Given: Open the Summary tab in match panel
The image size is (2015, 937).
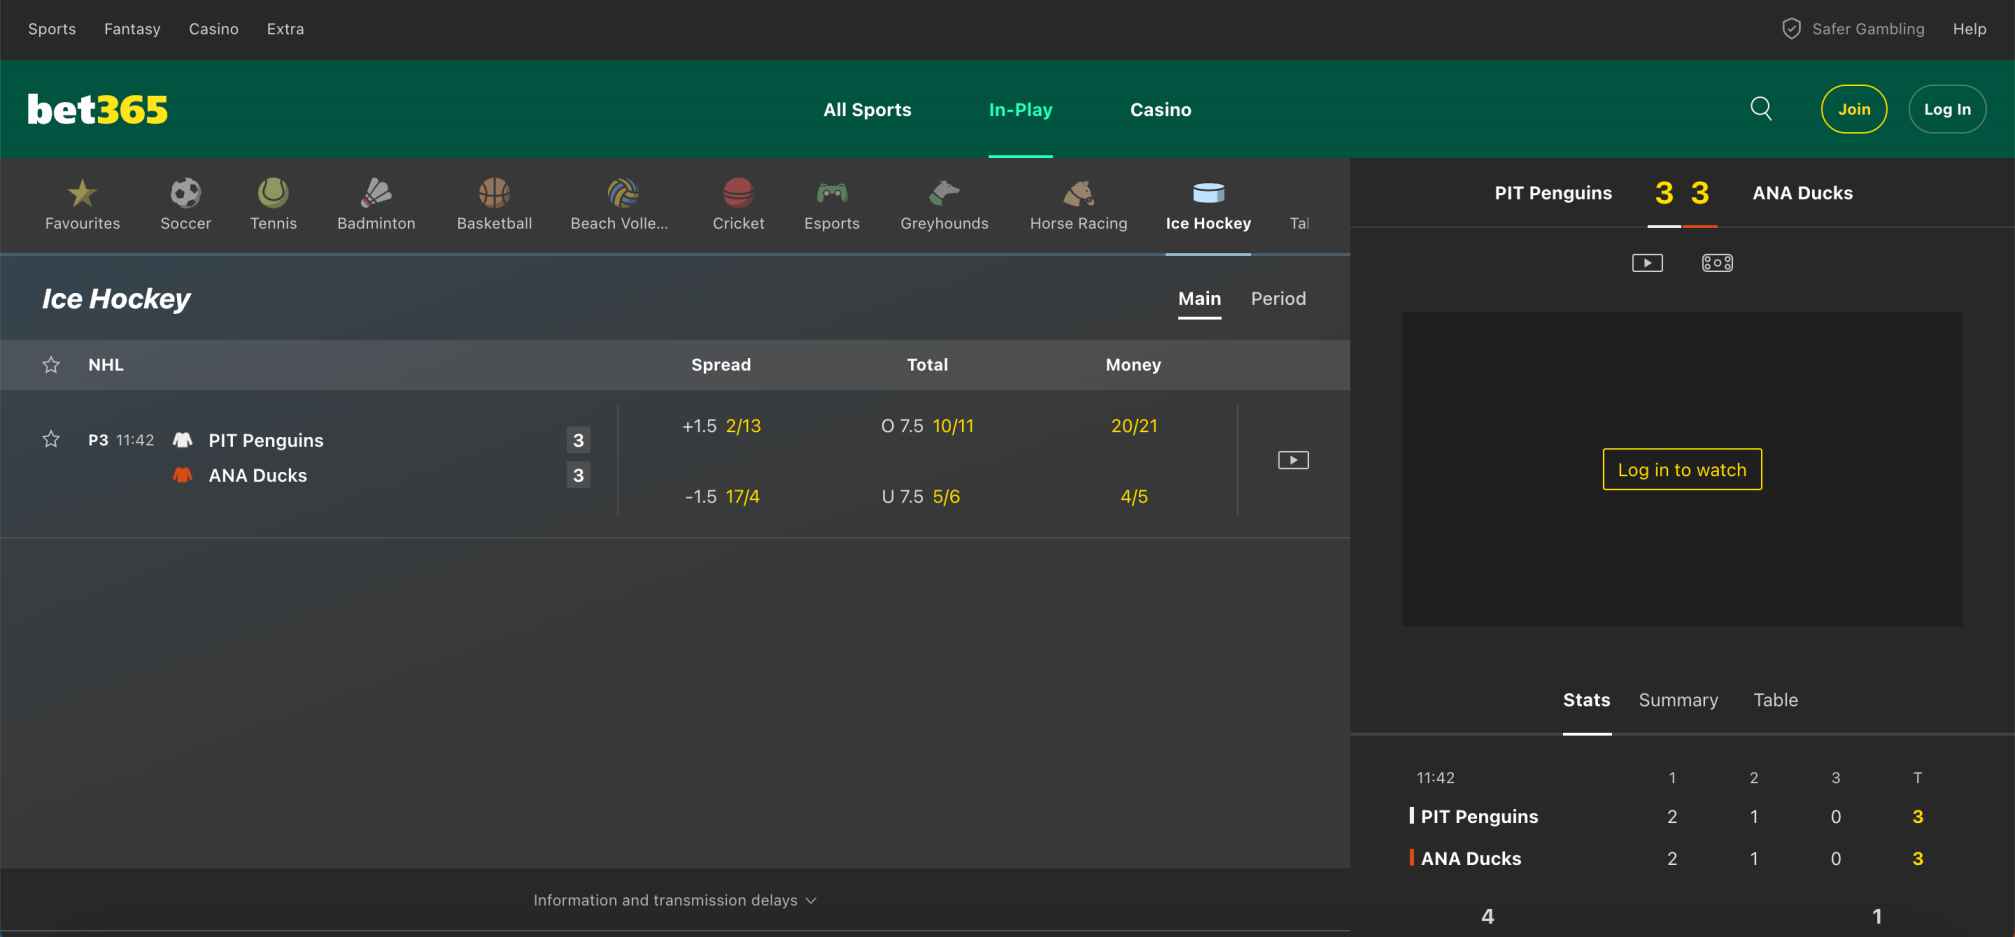Looking at the screenshot, I should [x=1678, y=700].
